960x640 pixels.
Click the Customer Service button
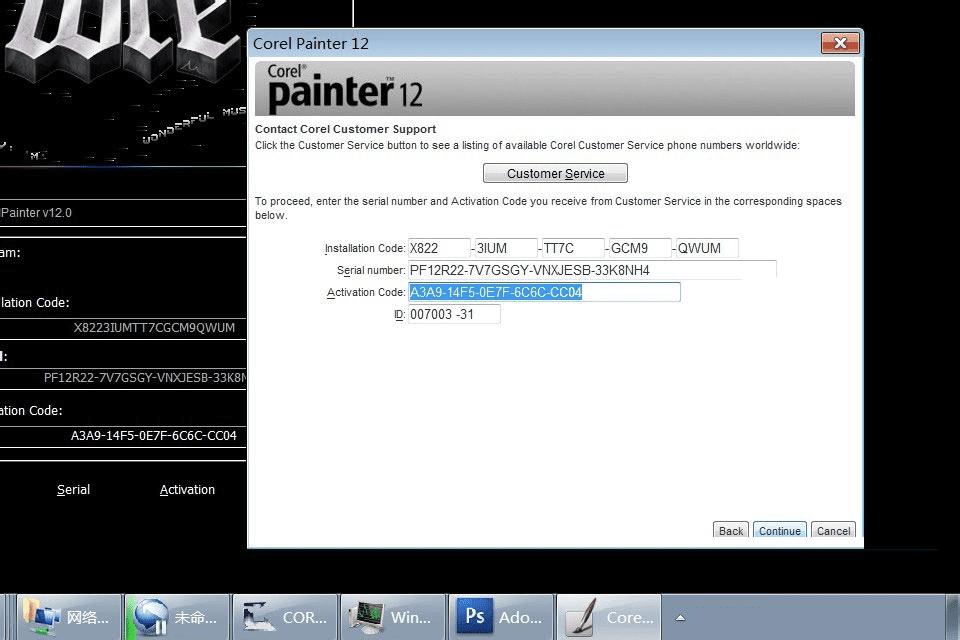tap(555, 173)
